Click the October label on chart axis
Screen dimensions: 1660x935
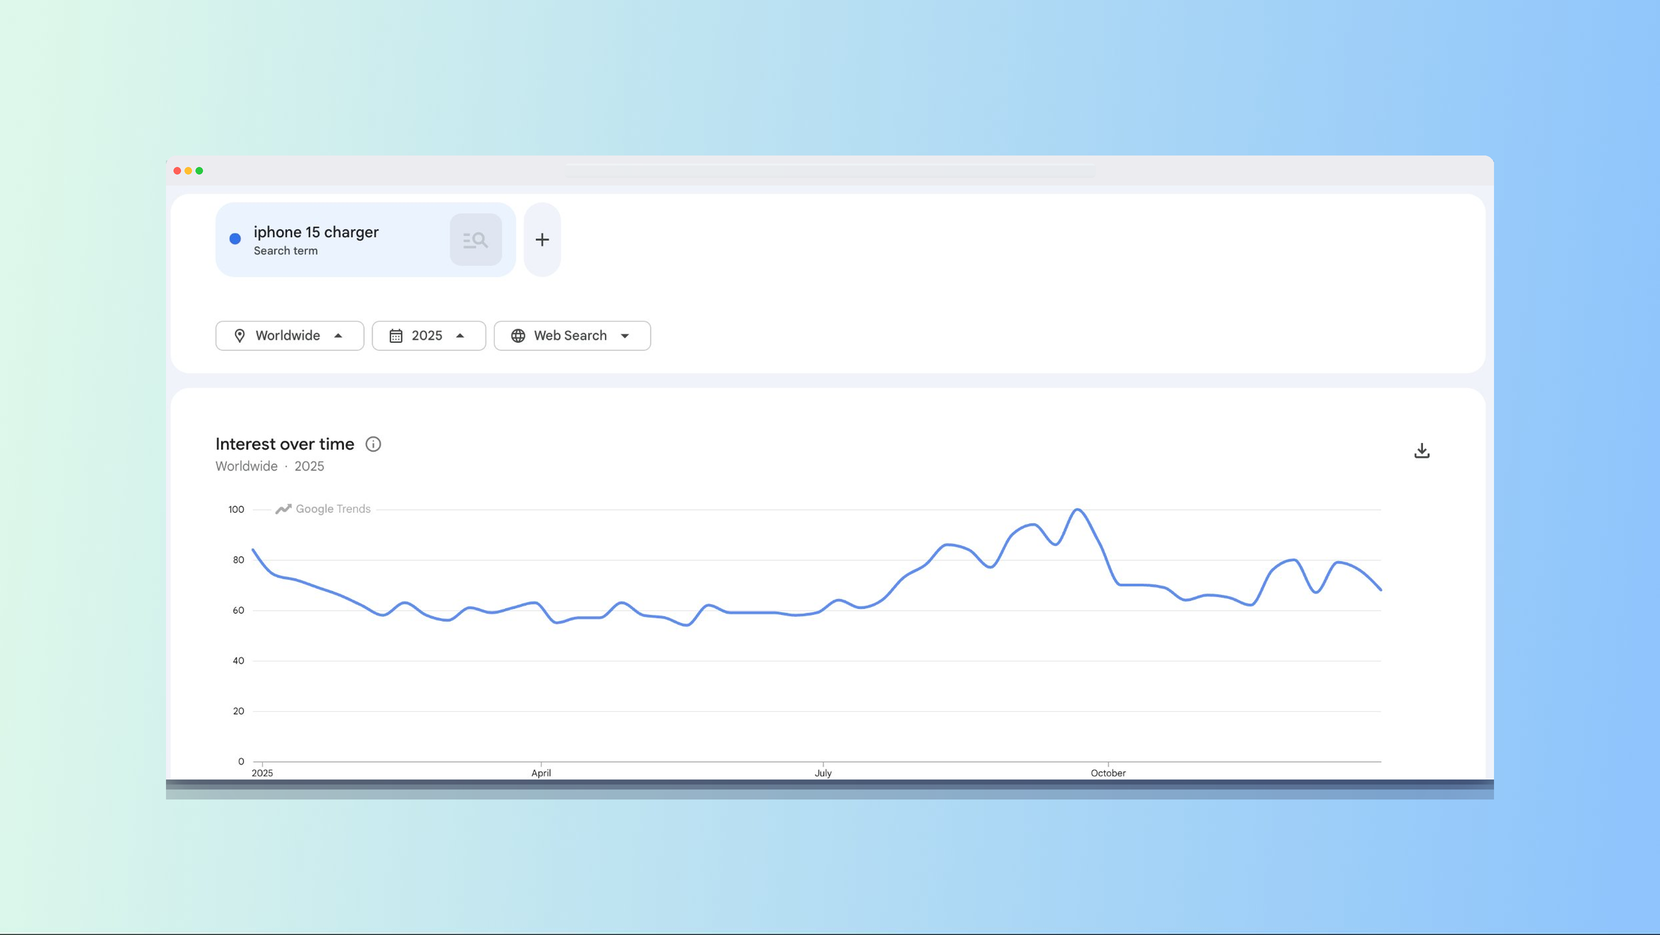point(1107,773)
